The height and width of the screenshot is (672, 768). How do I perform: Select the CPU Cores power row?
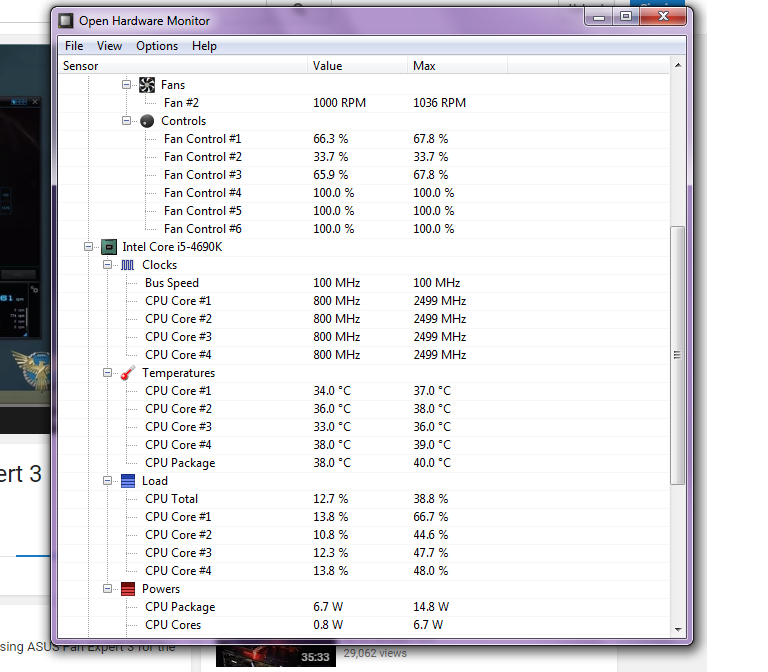(x=363, y=625)
